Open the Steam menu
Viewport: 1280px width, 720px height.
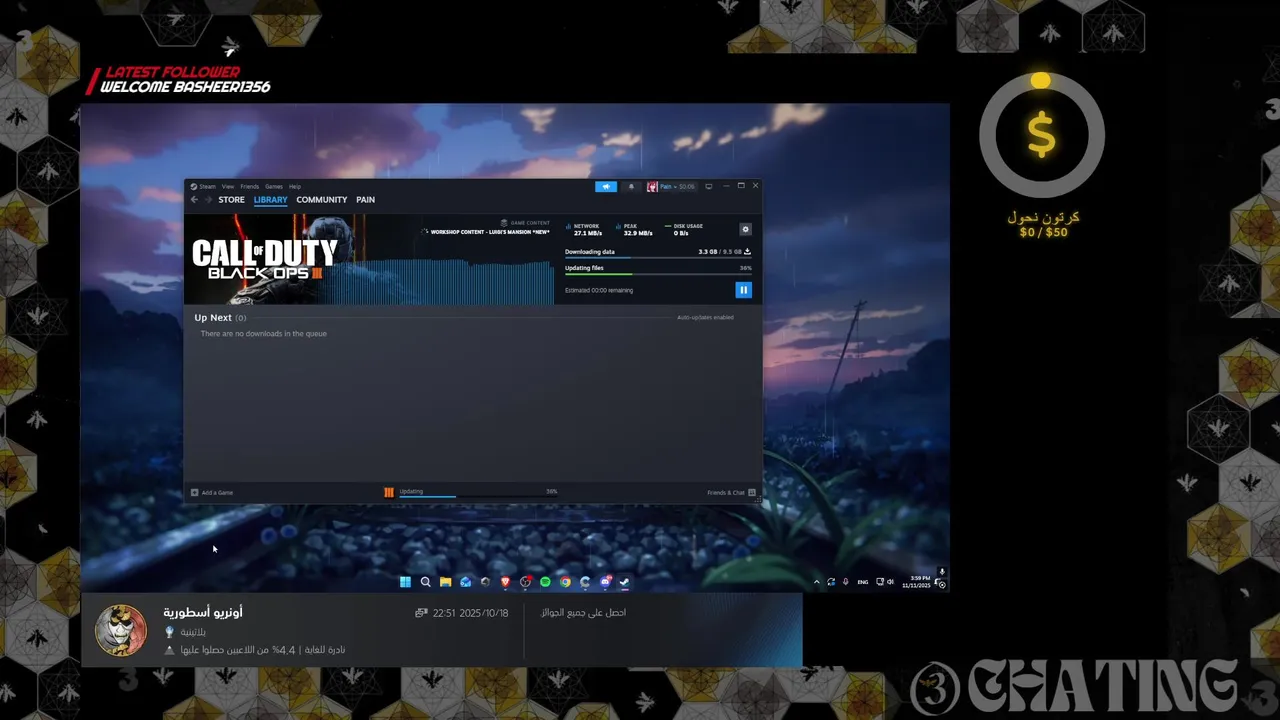coord(203,186)
